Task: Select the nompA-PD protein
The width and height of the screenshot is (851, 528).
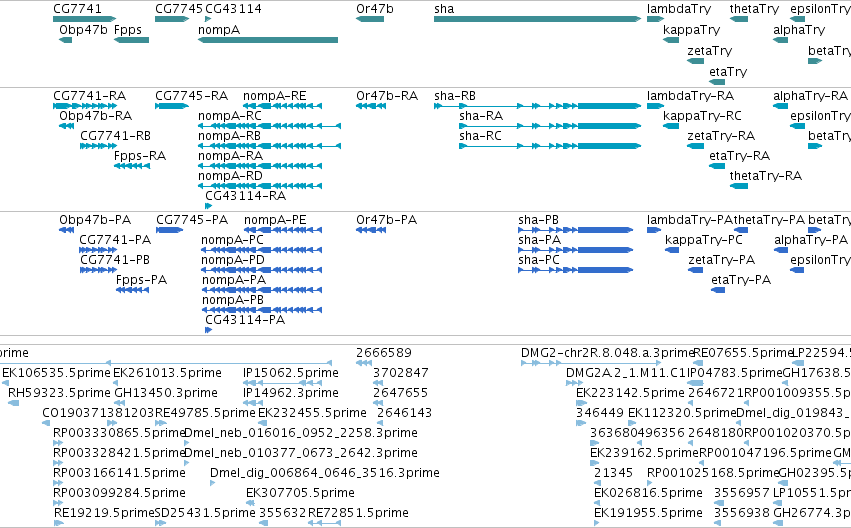Action: pos(262,270)
